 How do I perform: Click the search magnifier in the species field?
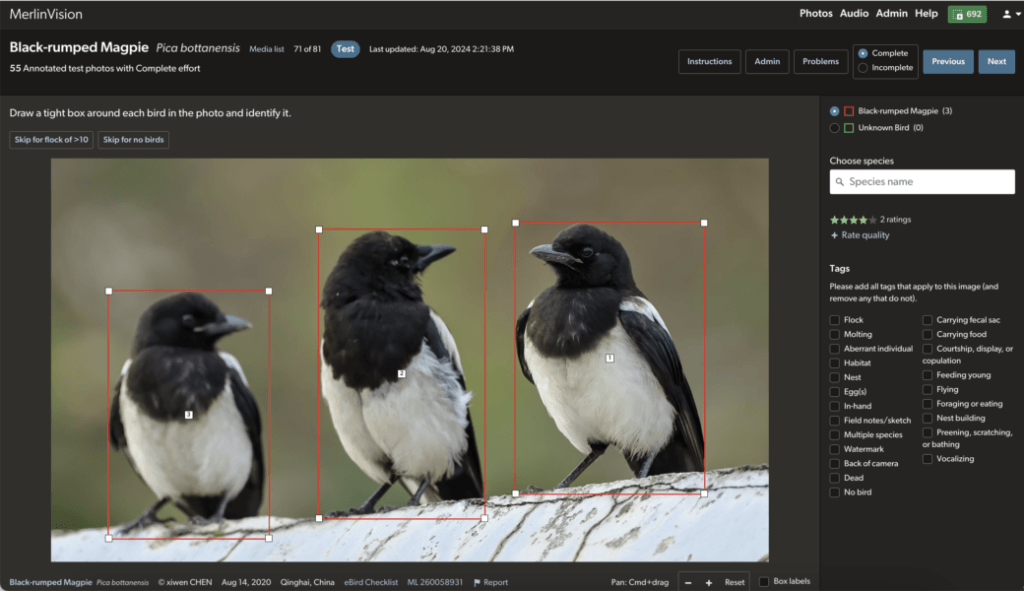(841, 182)
